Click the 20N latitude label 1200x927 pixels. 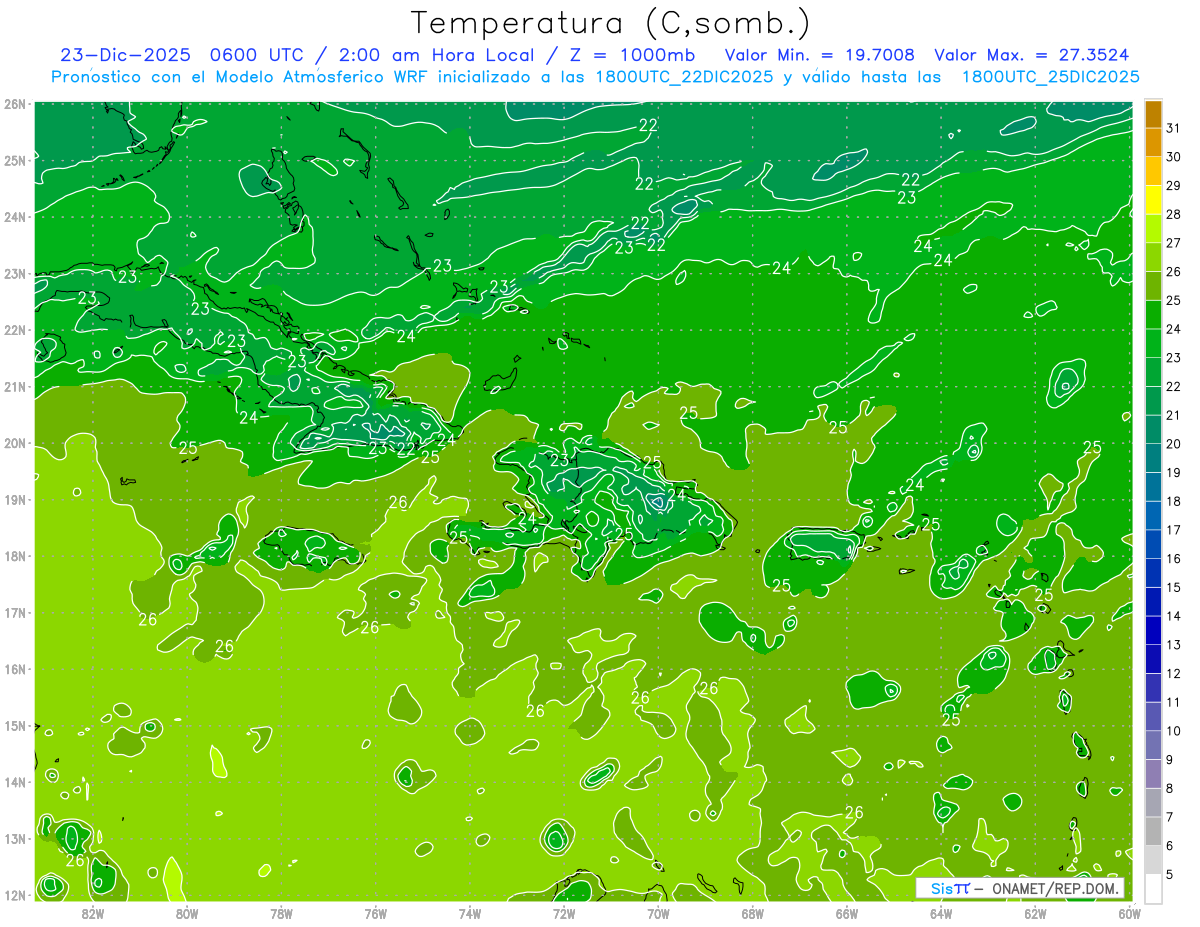pyautogui.click(x=15, y=443)
